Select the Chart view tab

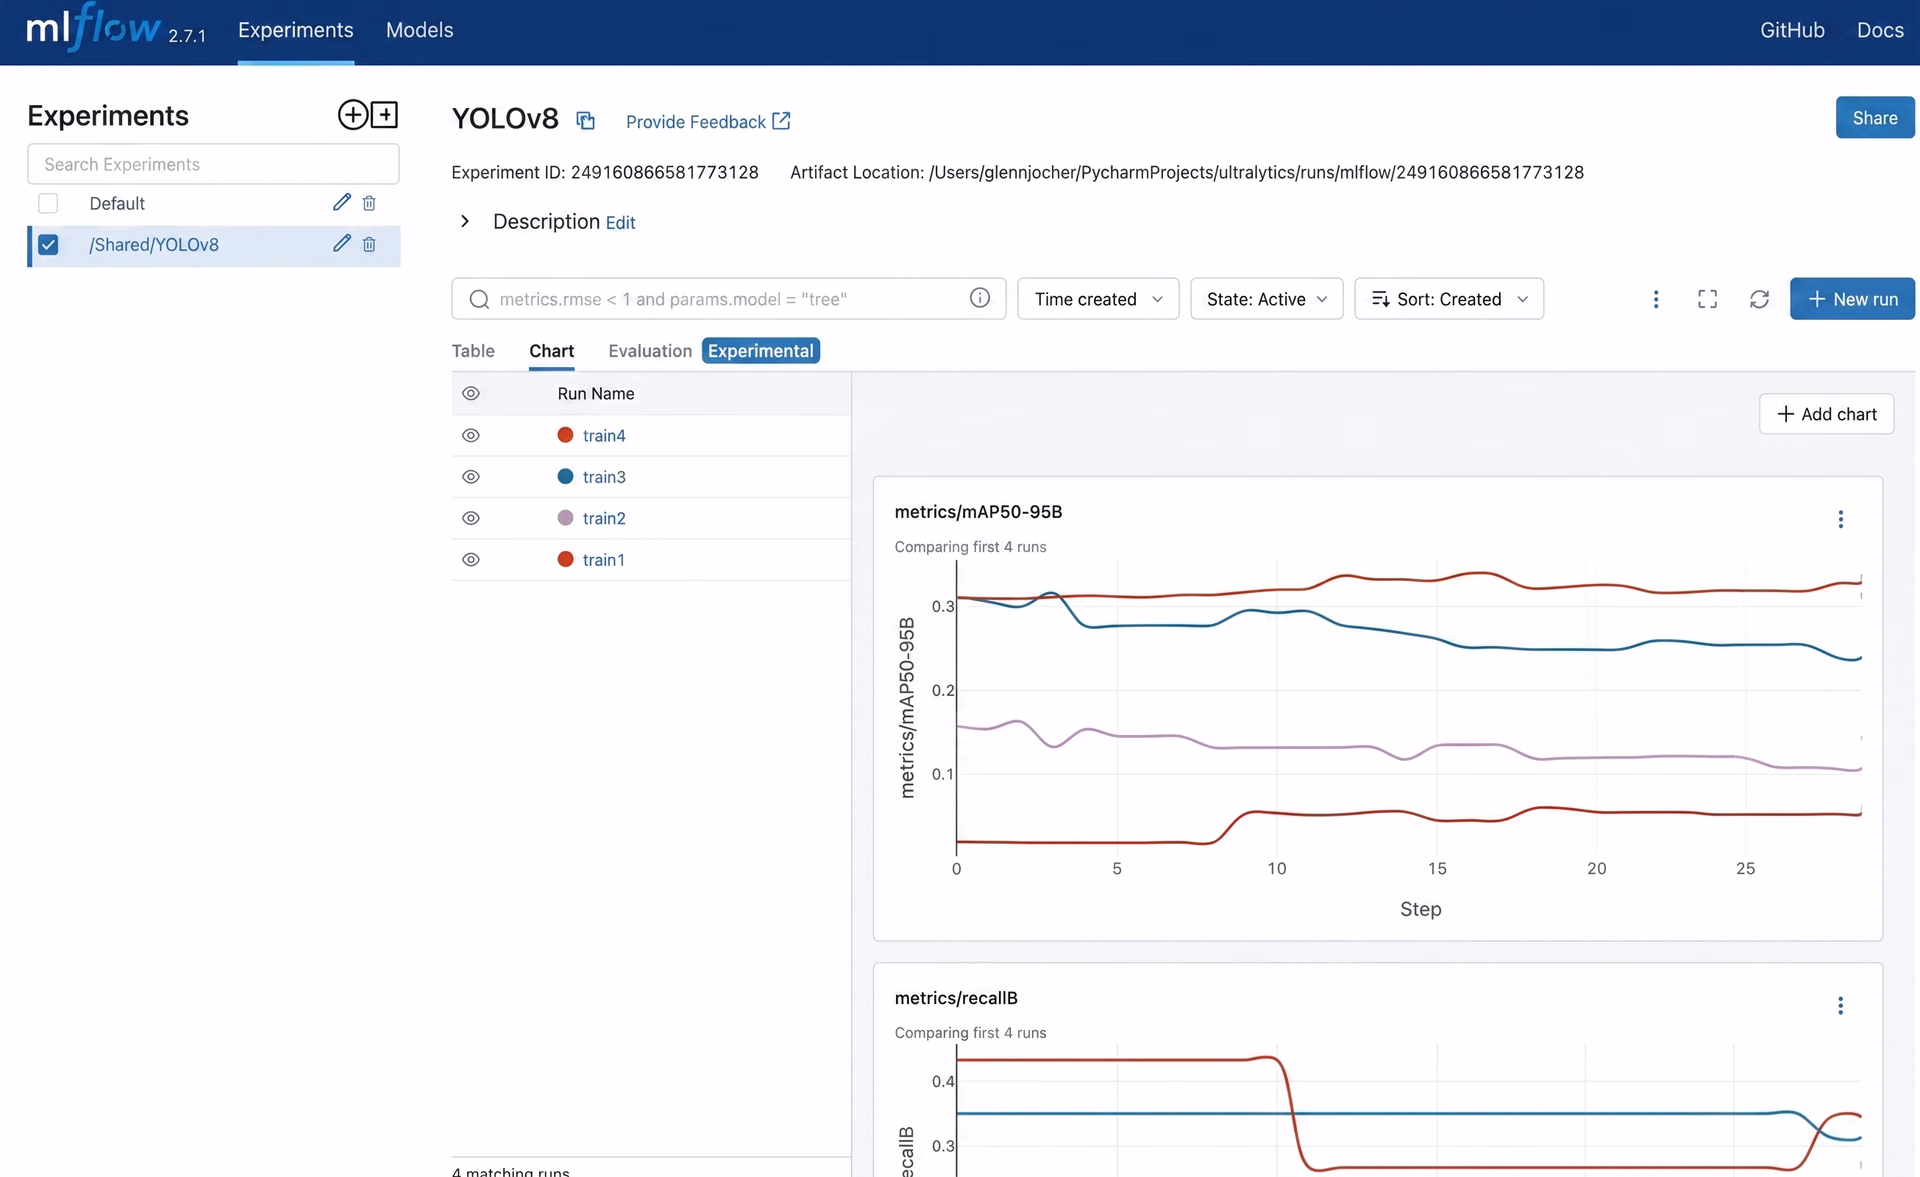click(552, 351)
